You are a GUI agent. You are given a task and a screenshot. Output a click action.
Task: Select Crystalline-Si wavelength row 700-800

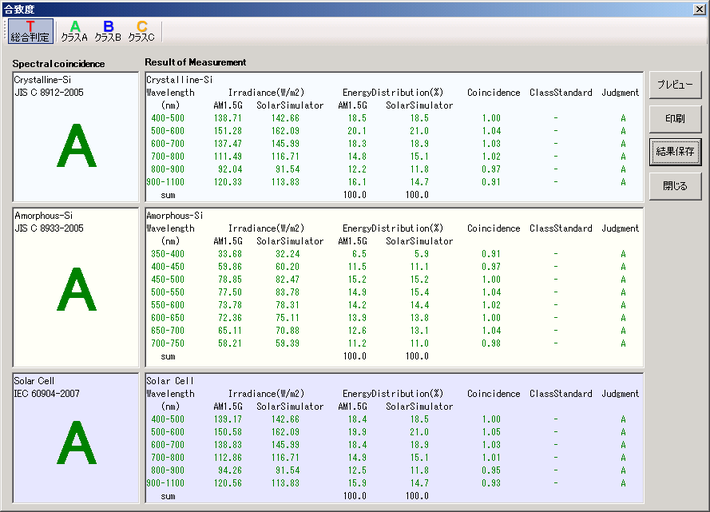click(168, 156)
